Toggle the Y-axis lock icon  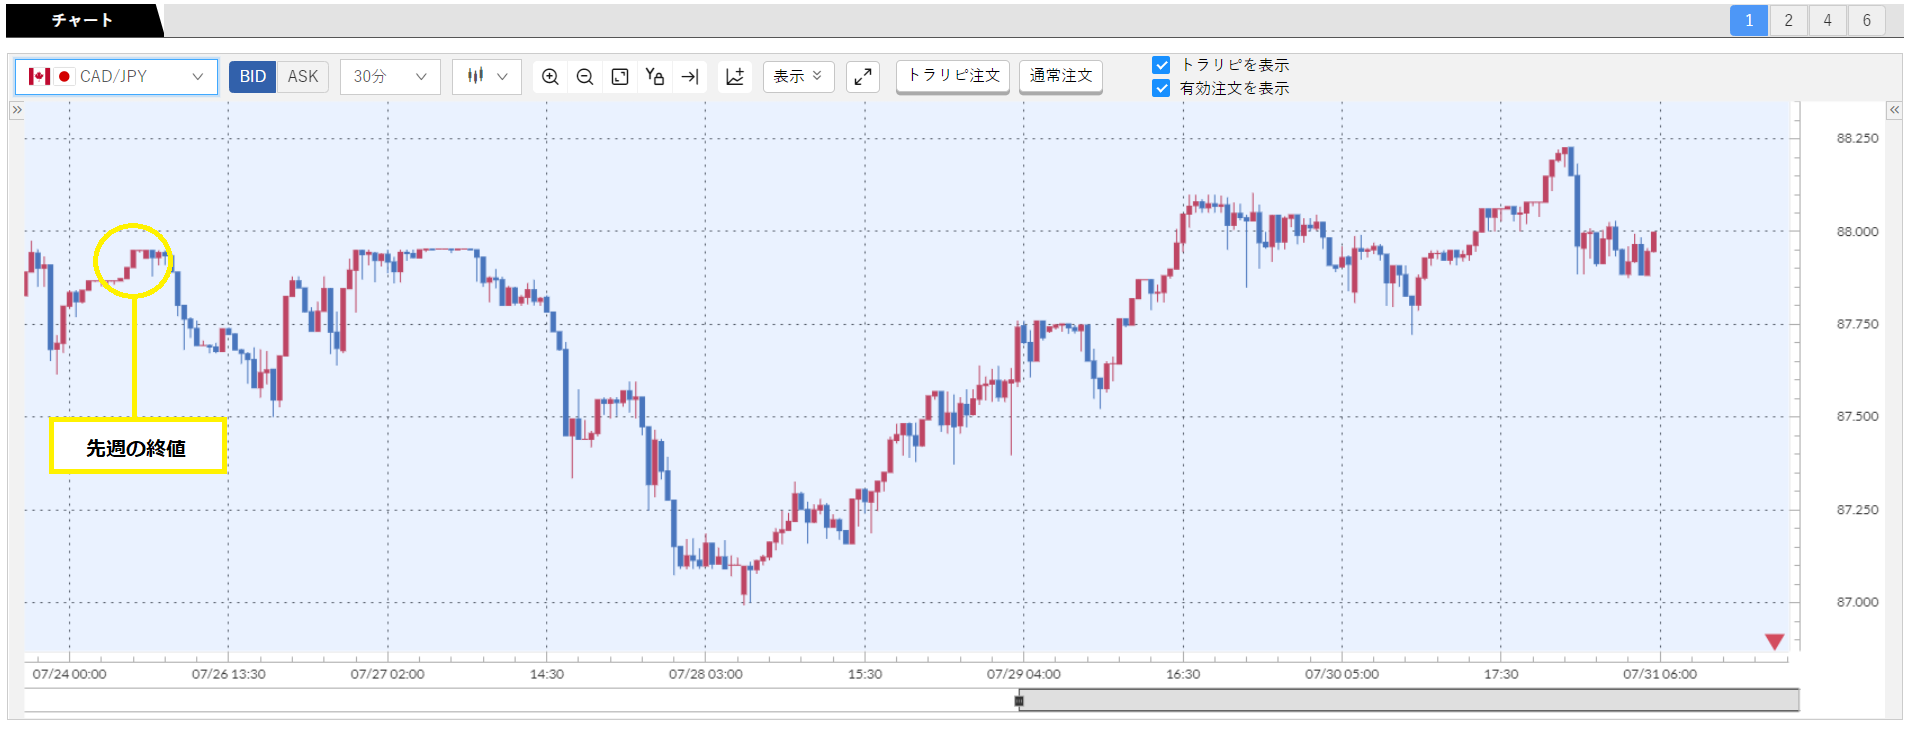pyautogui.click(x=655, y=76)
